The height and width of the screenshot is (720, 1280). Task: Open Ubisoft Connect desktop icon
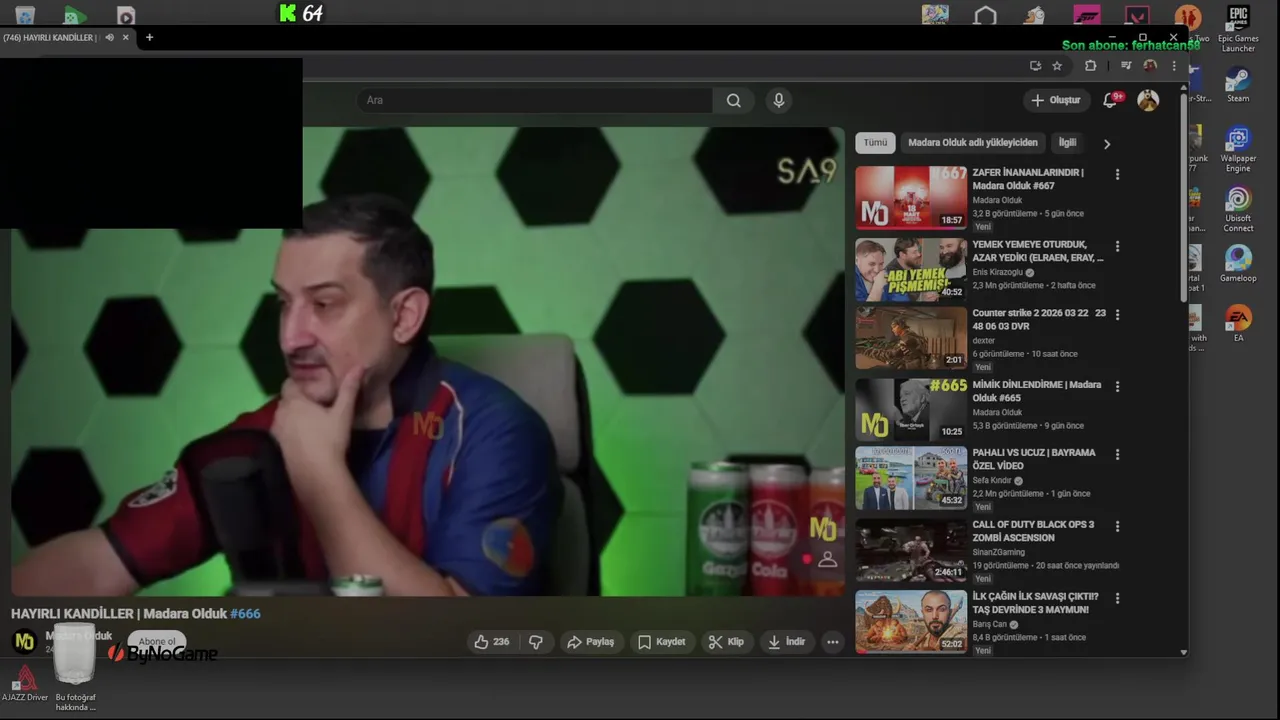click(1238, 209)
